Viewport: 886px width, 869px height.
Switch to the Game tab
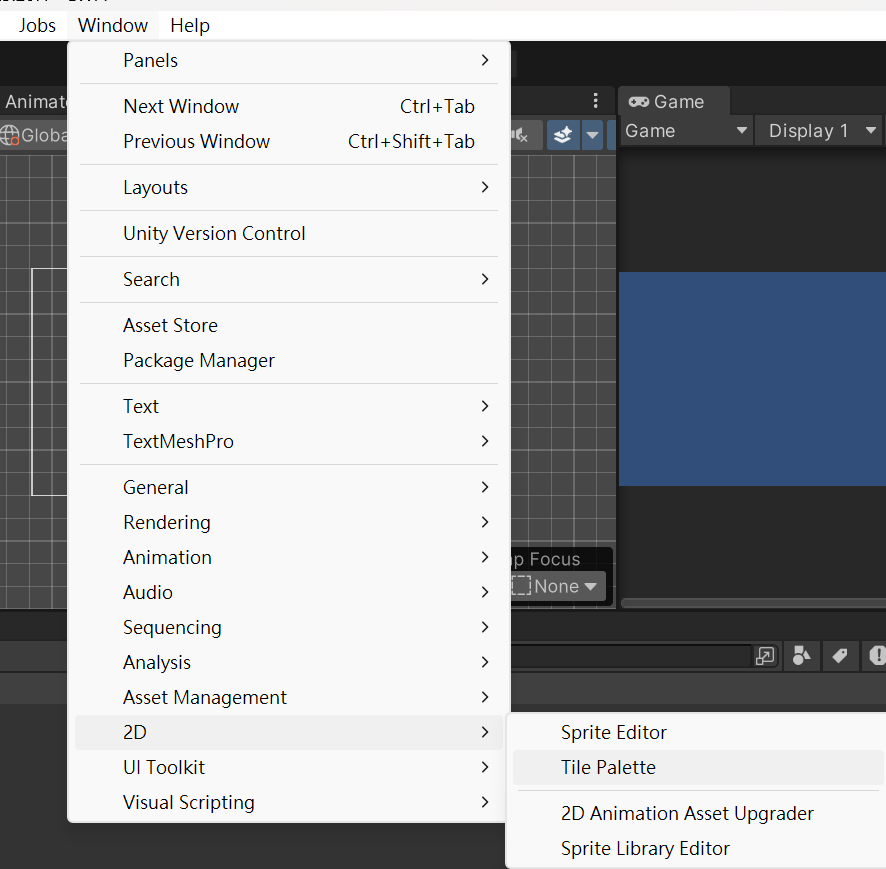674,102
